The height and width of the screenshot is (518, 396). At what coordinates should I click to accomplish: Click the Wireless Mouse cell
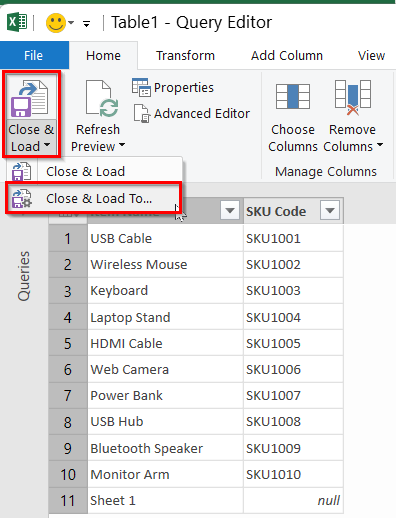point(165,265)
